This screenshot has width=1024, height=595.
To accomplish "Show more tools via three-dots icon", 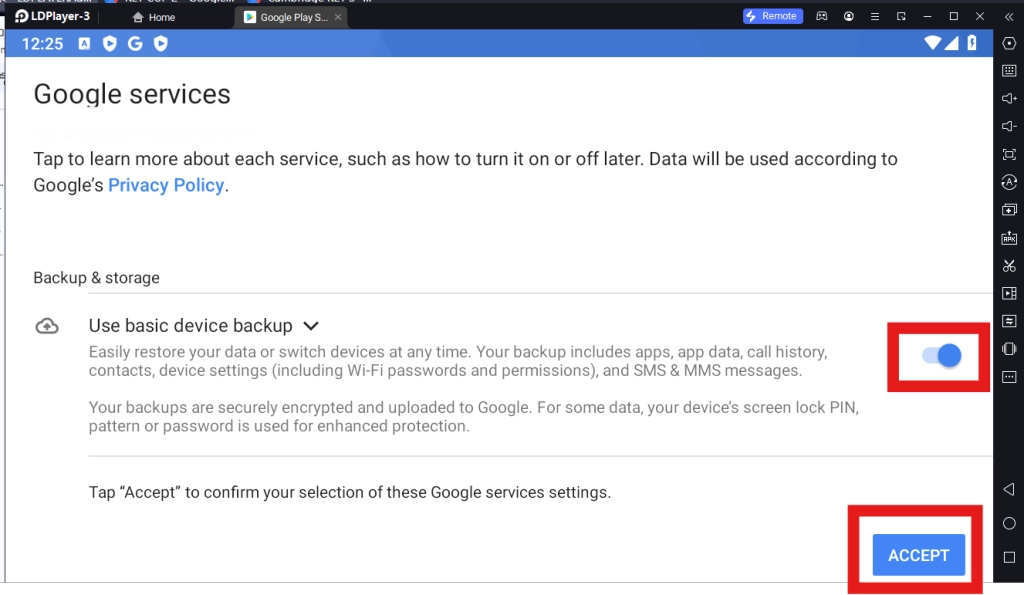I will click(x=1009, y=377).
